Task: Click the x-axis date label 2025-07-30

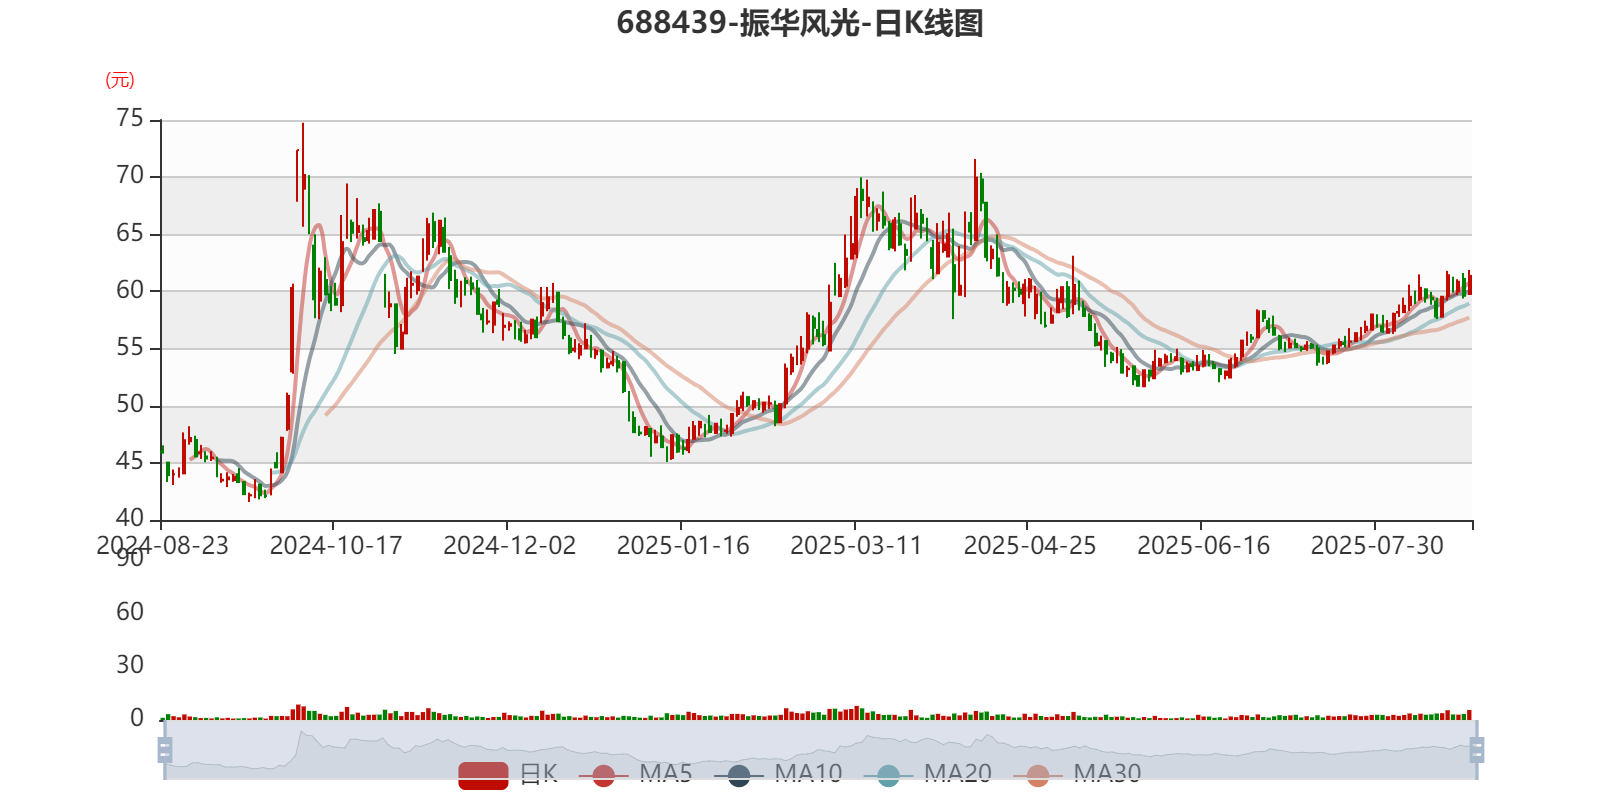Action: pos(1377,546)
